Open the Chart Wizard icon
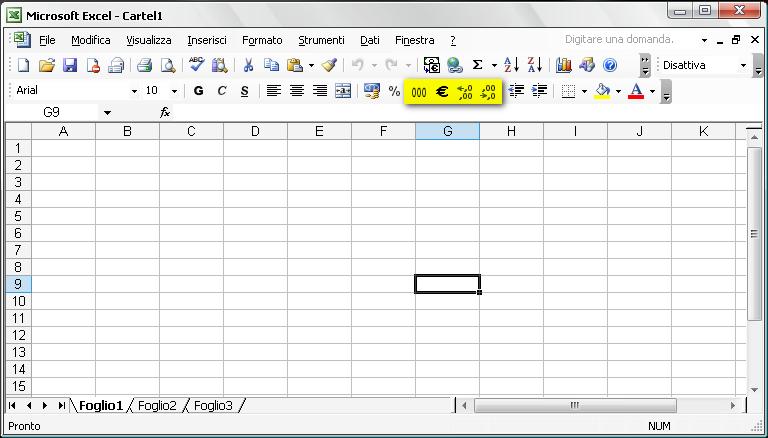 tap(564, 65)
